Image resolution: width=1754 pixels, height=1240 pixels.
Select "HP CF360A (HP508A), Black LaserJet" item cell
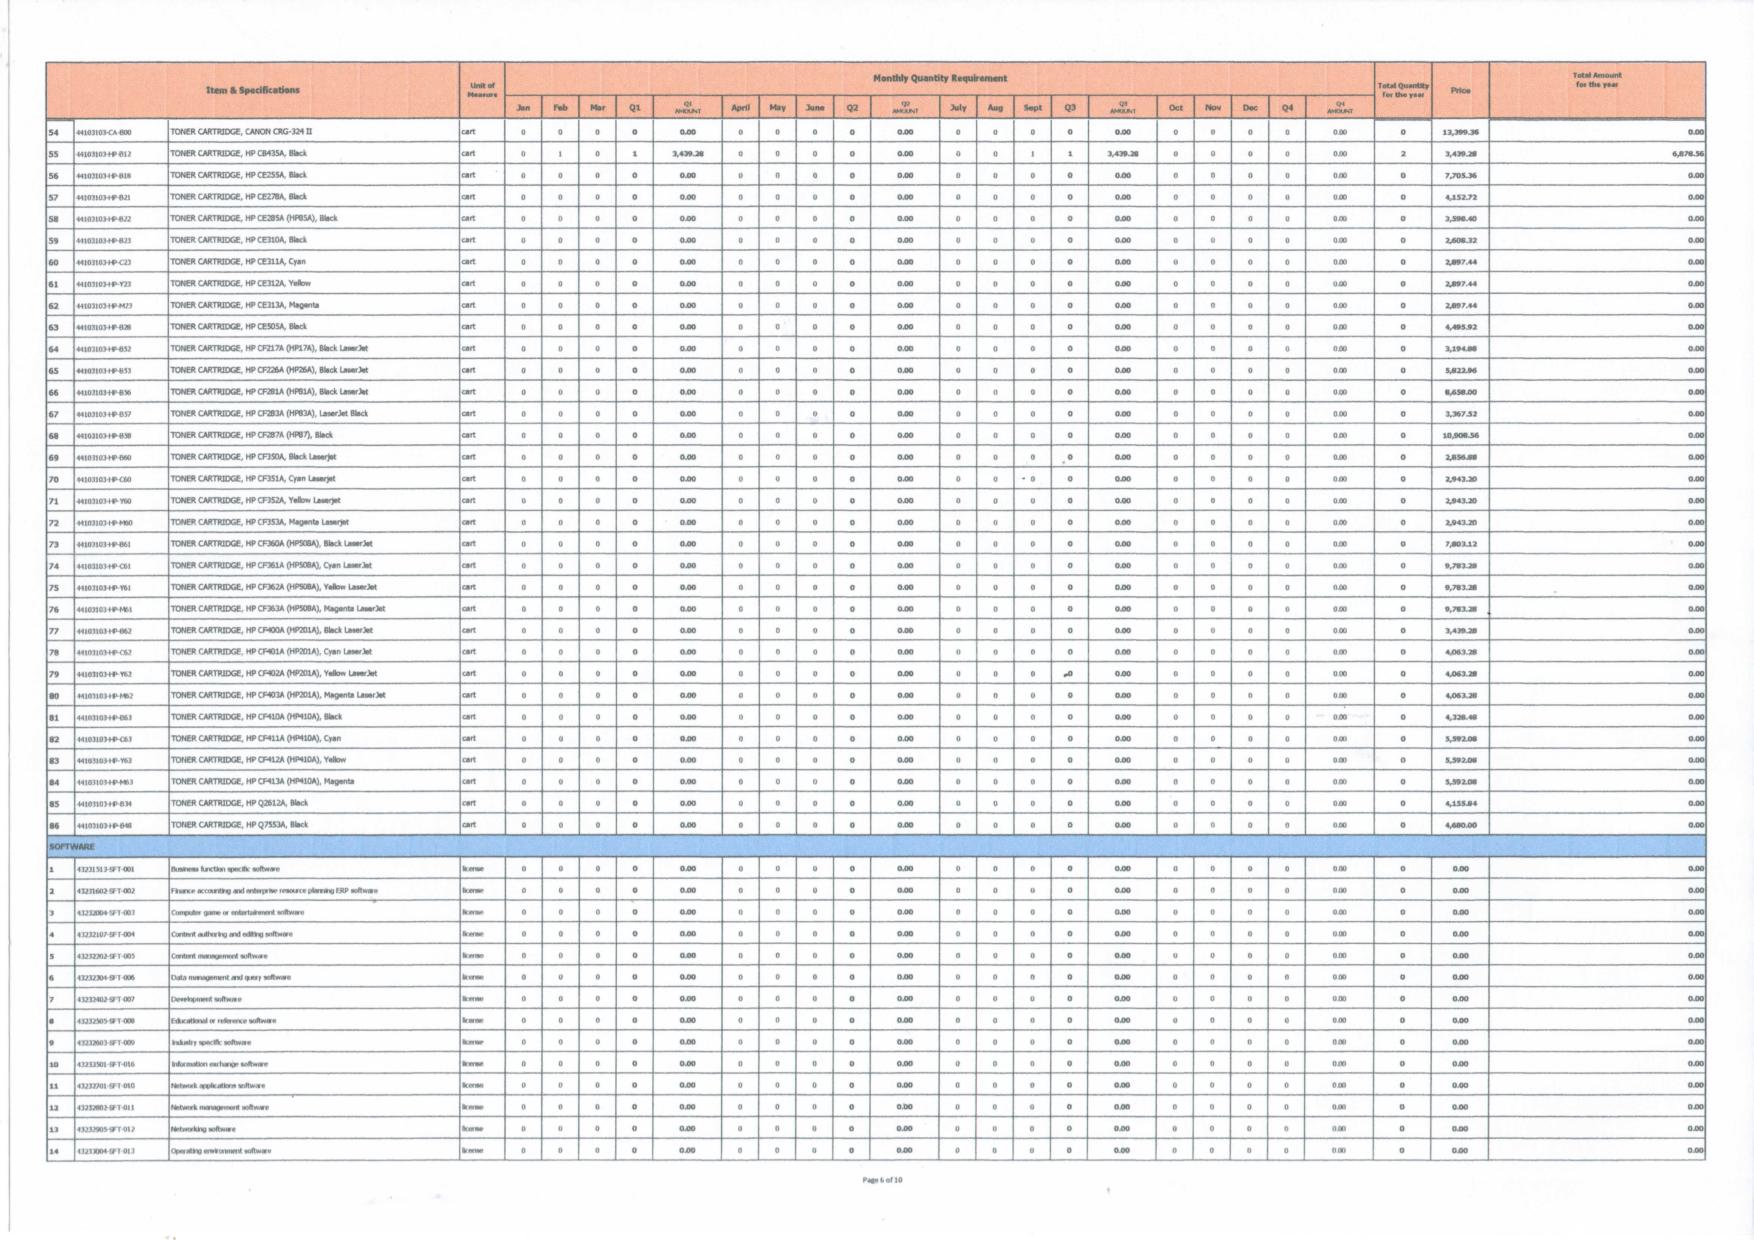pyautogui.click(x=313, y=543)
